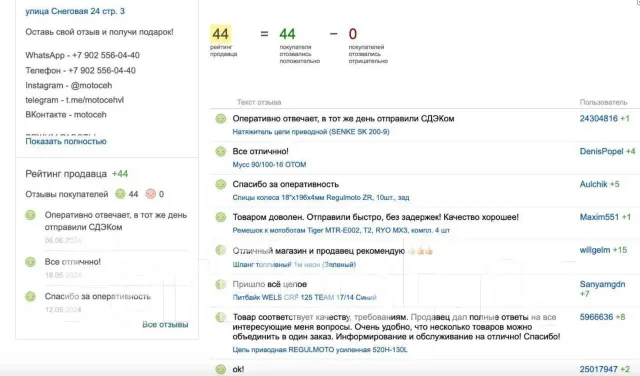
Task: Click the smiley icon beside sidebar review Оперативно отвечает
Action: [x=31, y=215]
